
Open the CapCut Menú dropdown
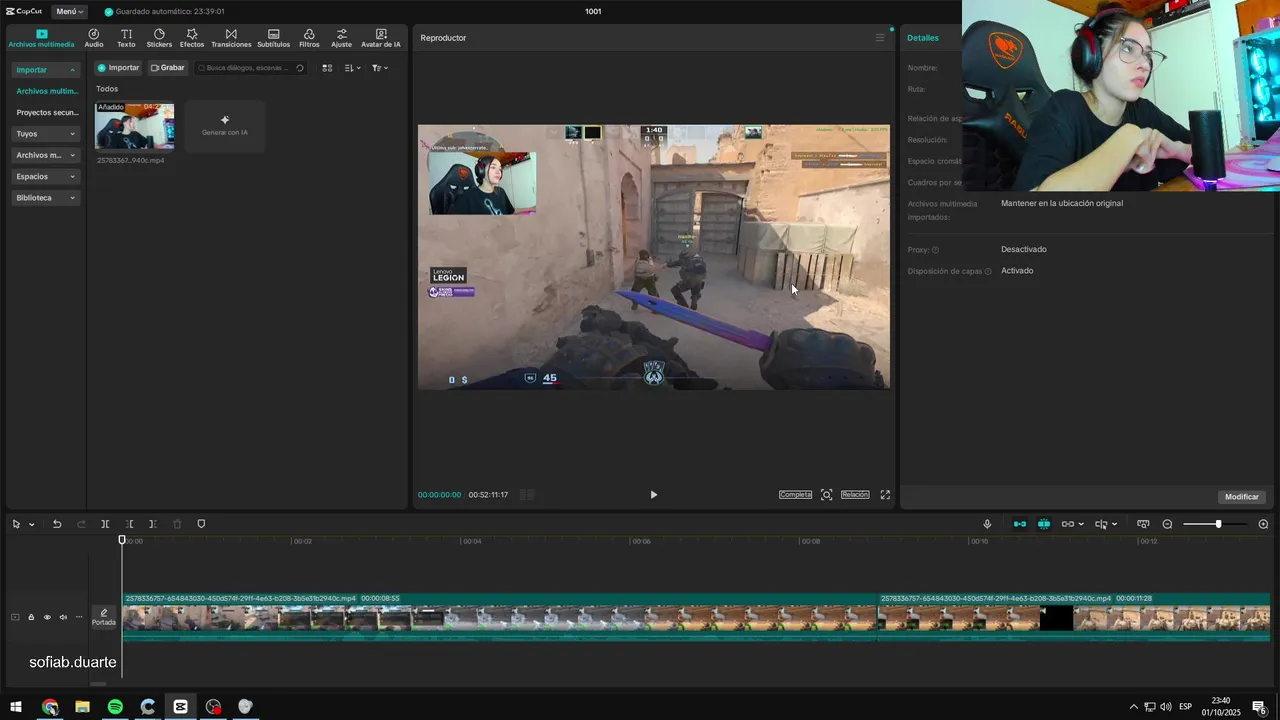coord(69,11)
